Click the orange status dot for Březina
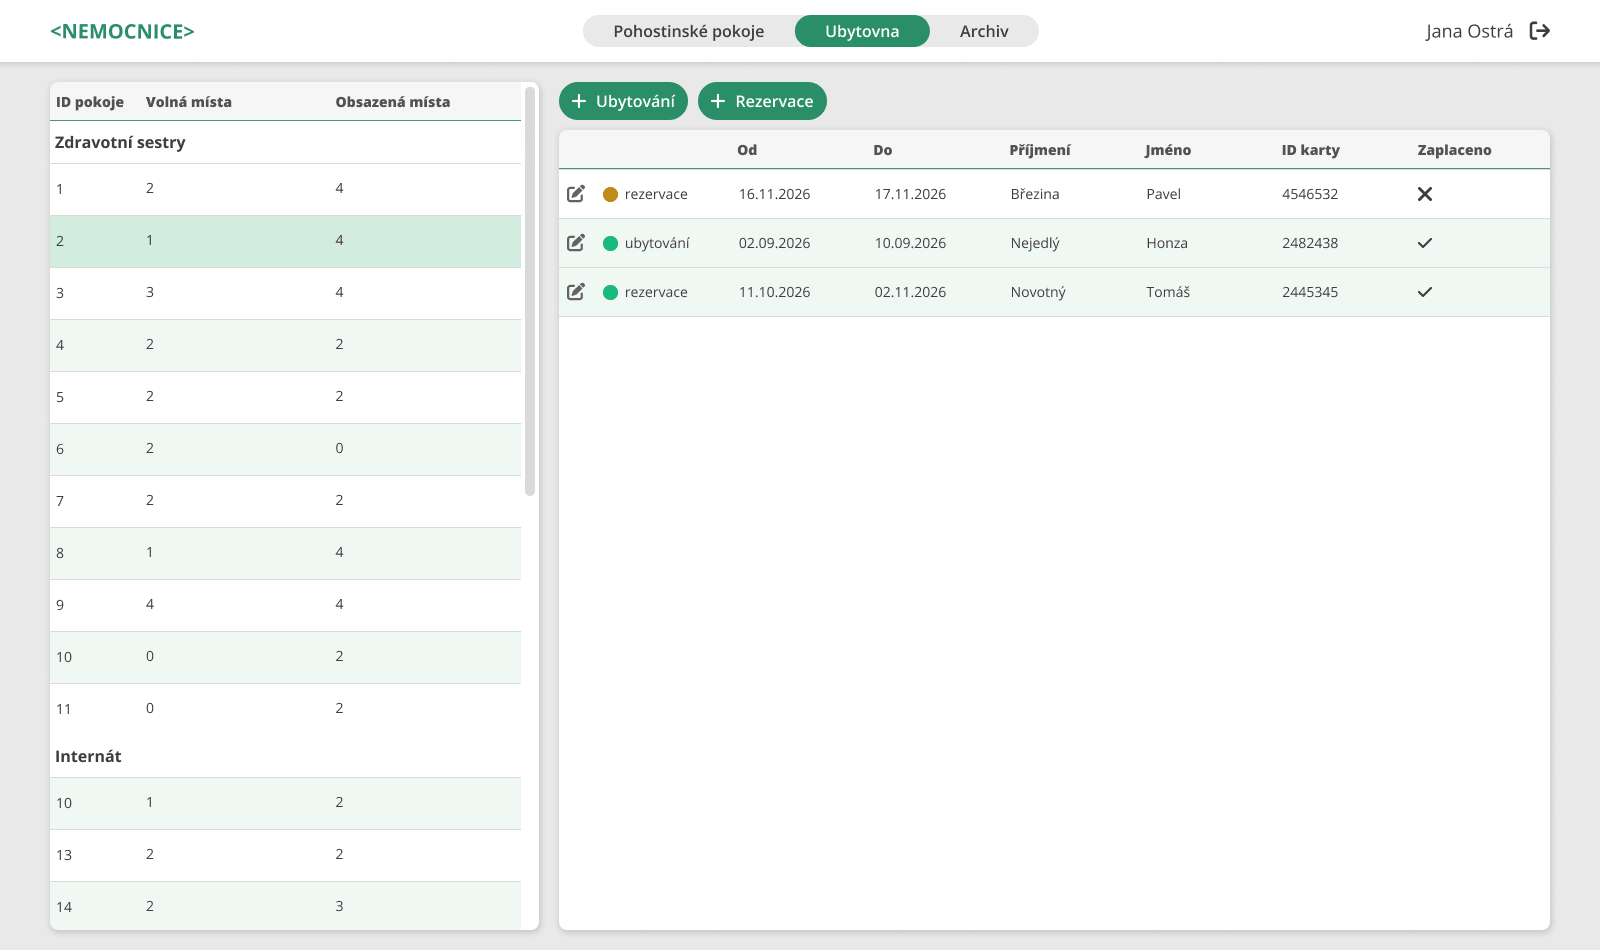The width and height of the screenshot is (1600, 950). (x=610, y=195)
